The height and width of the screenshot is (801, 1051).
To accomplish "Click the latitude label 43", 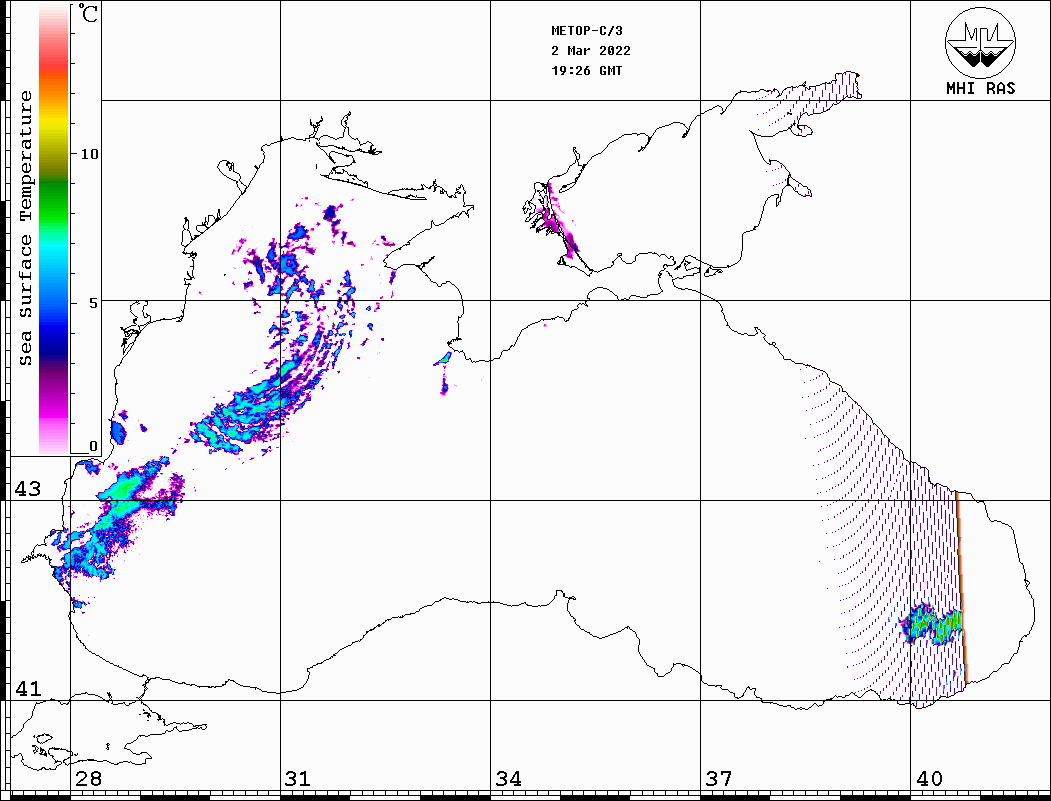I will (28, 489).
